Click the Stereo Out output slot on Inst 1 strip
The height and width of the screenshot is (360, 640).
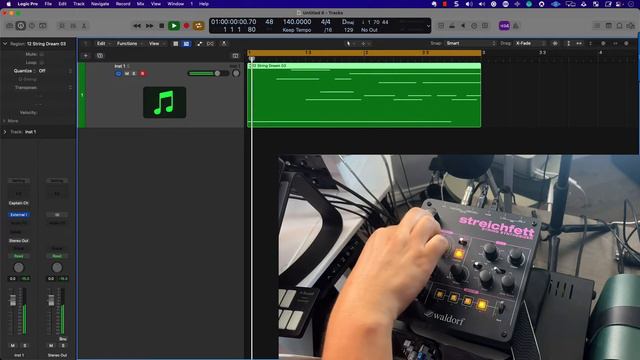(x=19, y=240)
